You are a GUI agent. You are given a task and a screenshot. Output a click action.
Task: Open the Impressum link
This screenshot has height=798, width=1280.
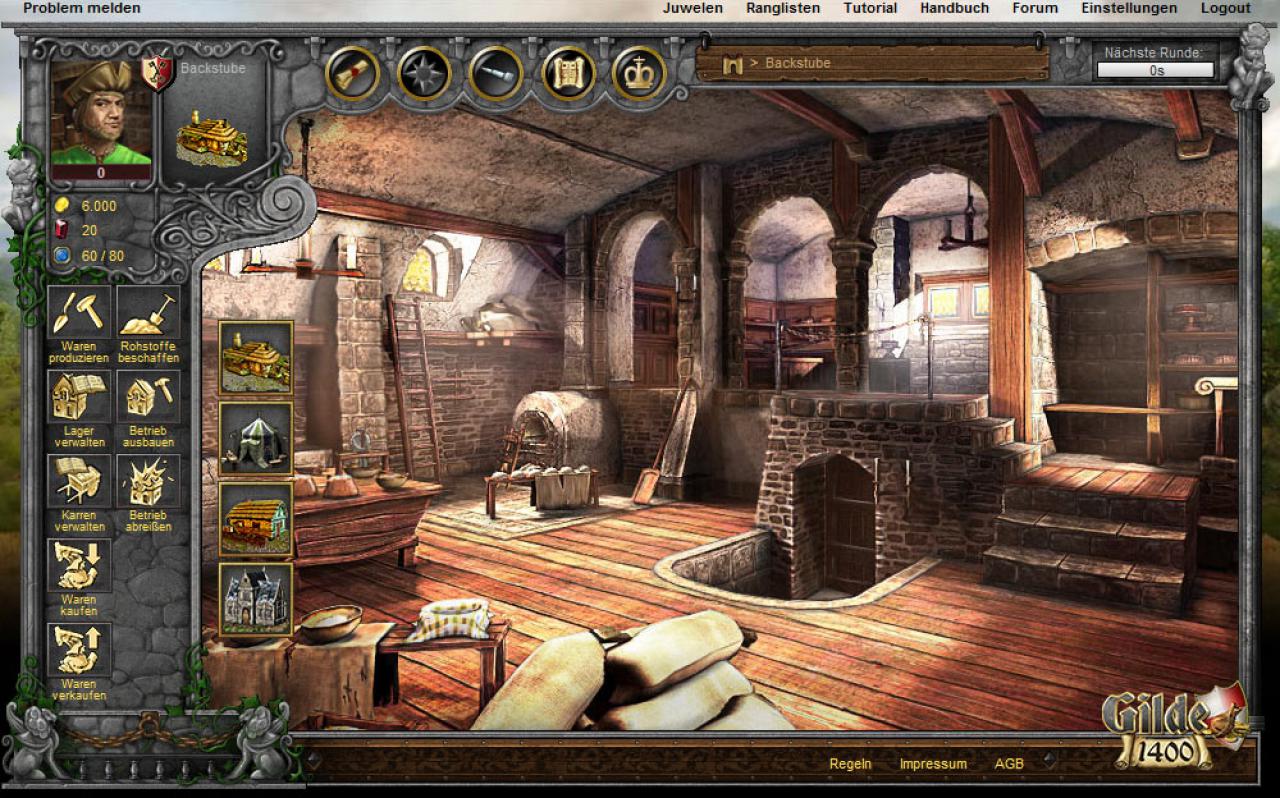[x=933, y=764]
